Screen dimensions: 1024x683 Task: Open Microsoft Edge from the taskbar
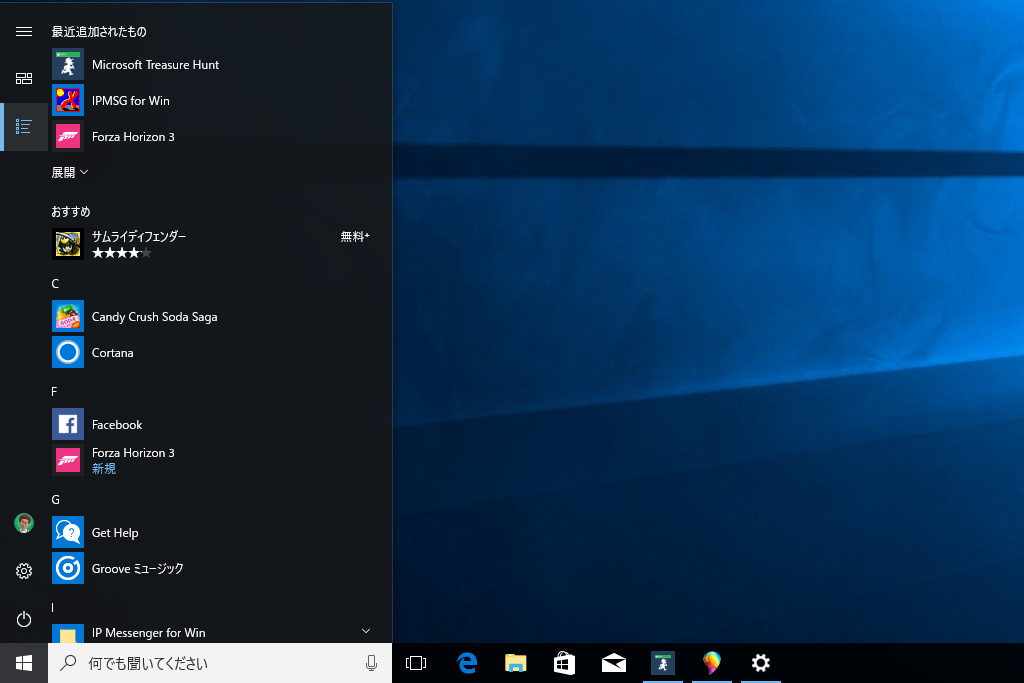(x=467, y=663)
